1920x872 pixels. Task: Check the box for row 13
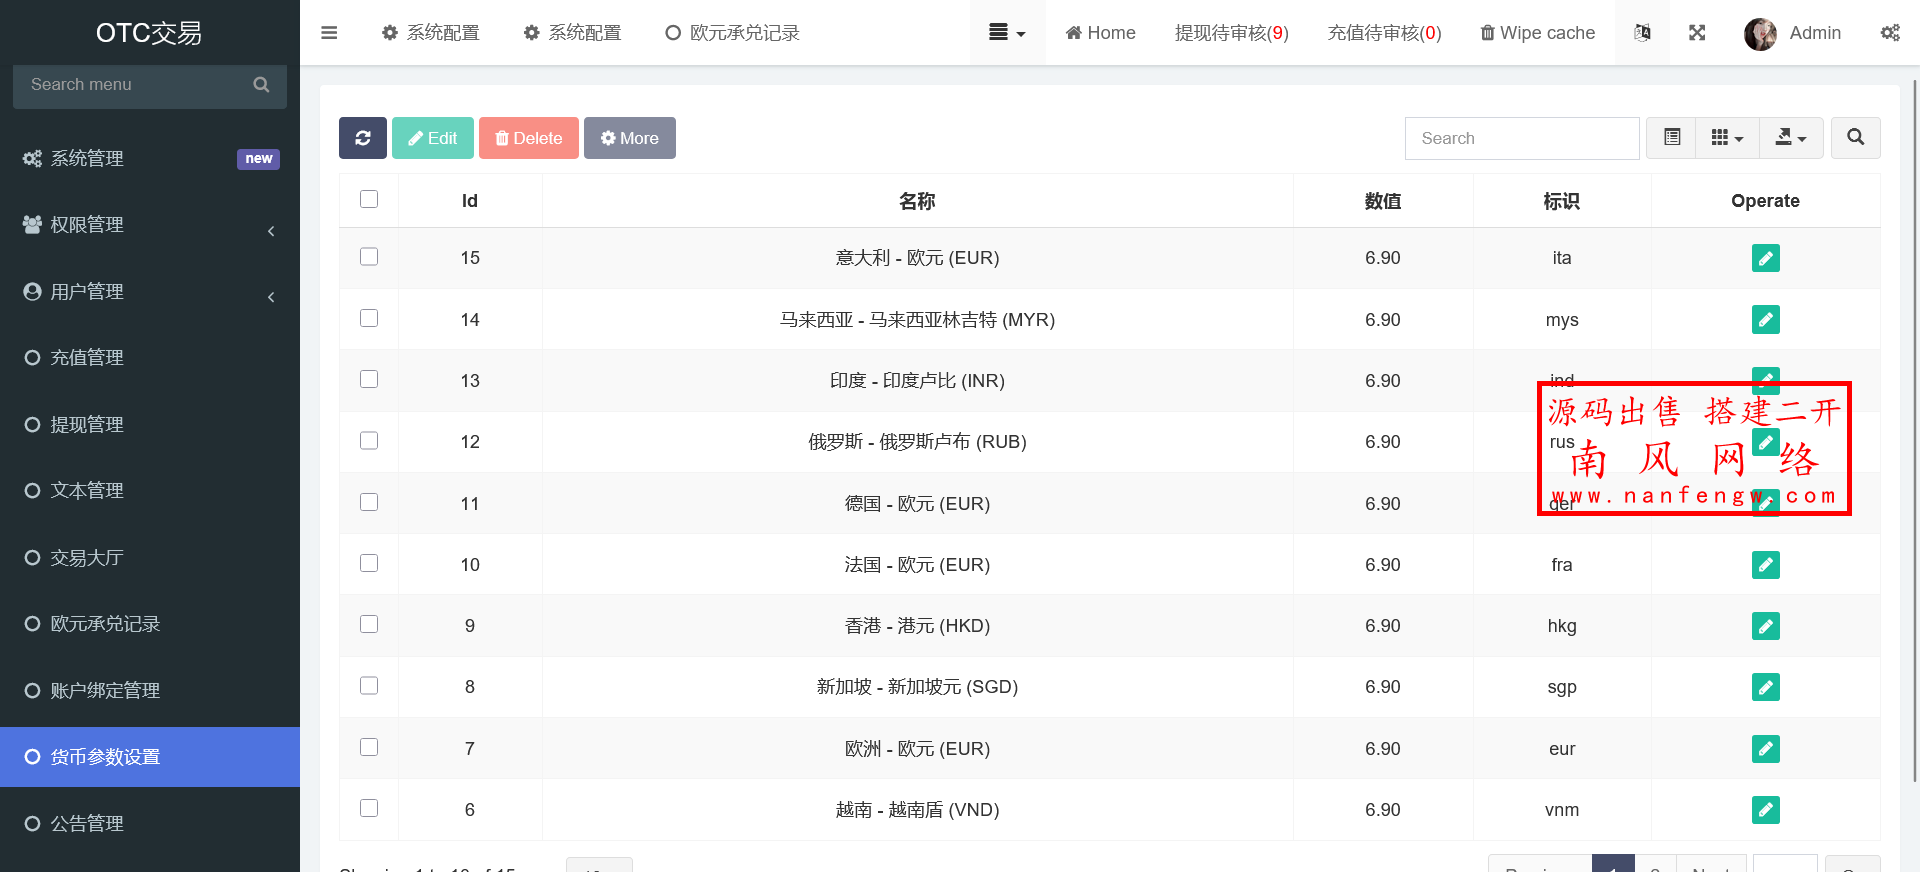click(x=369, y=379)
